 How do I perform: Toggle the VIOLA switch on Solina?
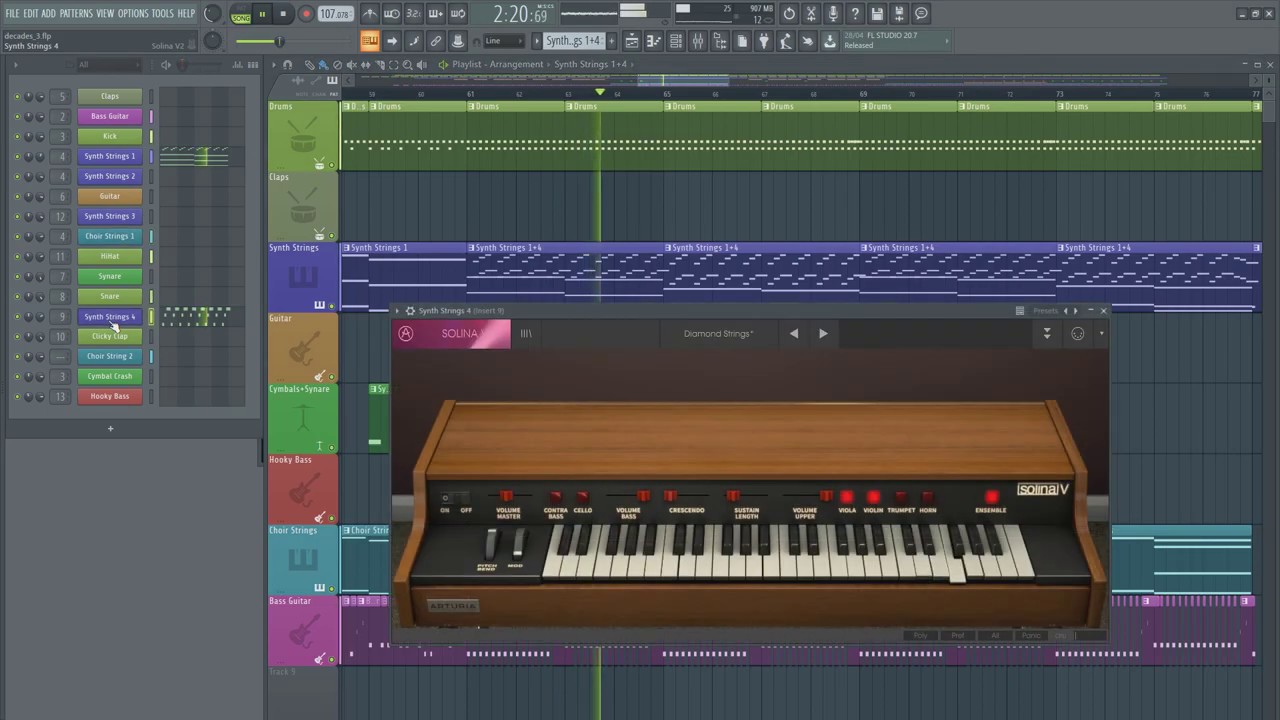[847, 497]
